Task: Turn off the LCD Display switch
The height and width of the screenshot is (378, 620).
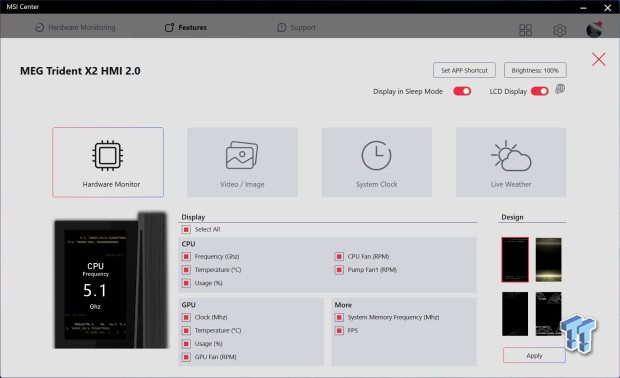Action: tap(540, 91)
